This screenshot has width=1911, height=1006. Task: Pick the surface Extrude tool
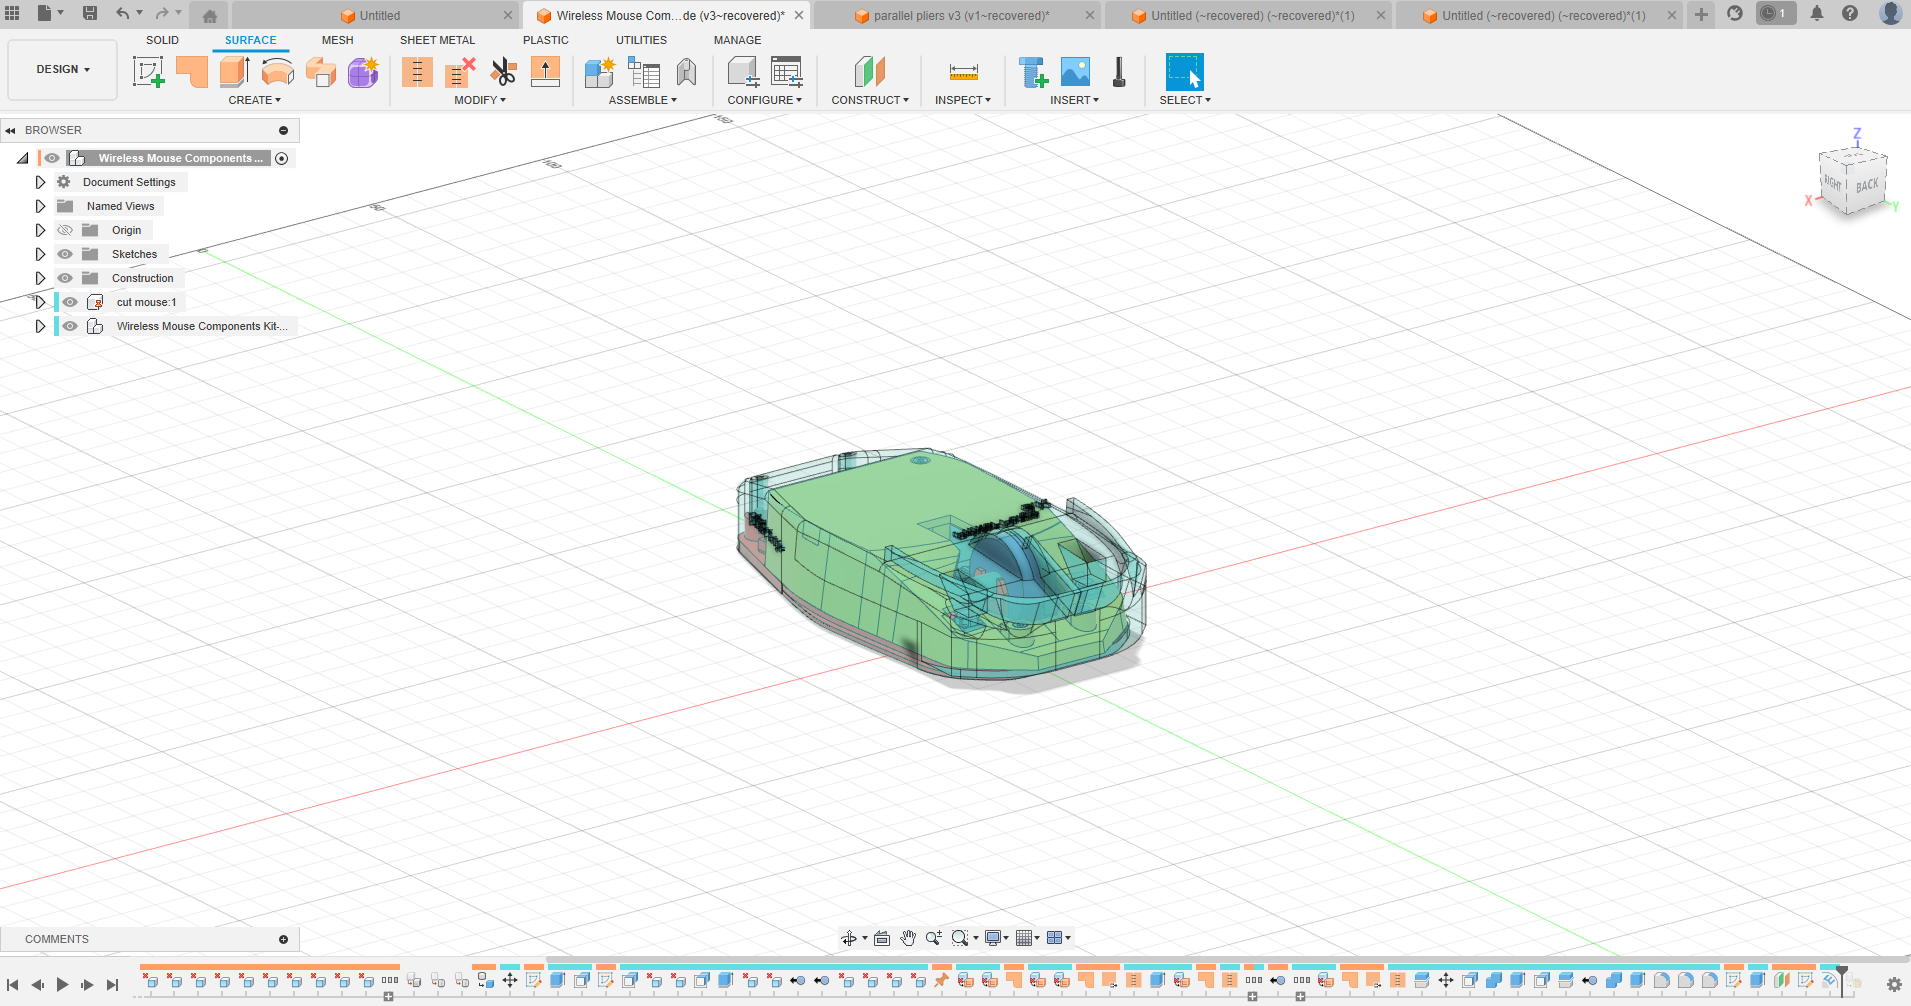[x=234, y=72]
